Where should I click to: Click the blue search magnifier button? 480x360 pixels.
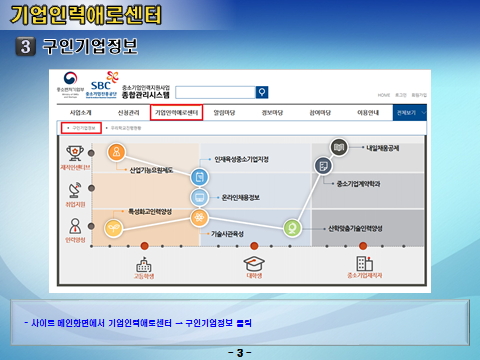(x=262, y=92)
